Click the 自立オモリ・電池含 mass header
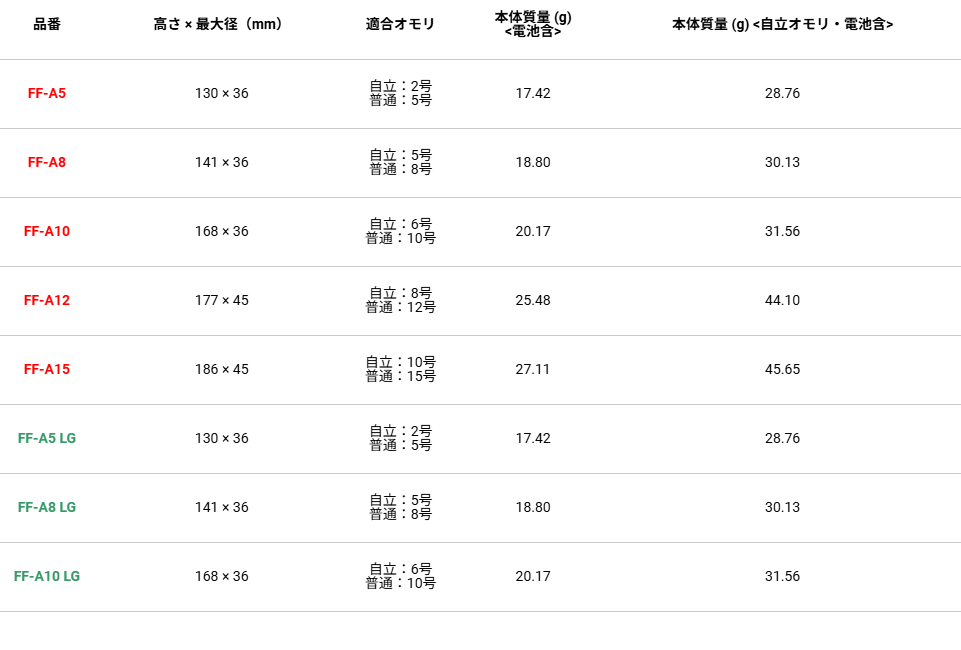This screenshot has height=650, width=961. 782,24
